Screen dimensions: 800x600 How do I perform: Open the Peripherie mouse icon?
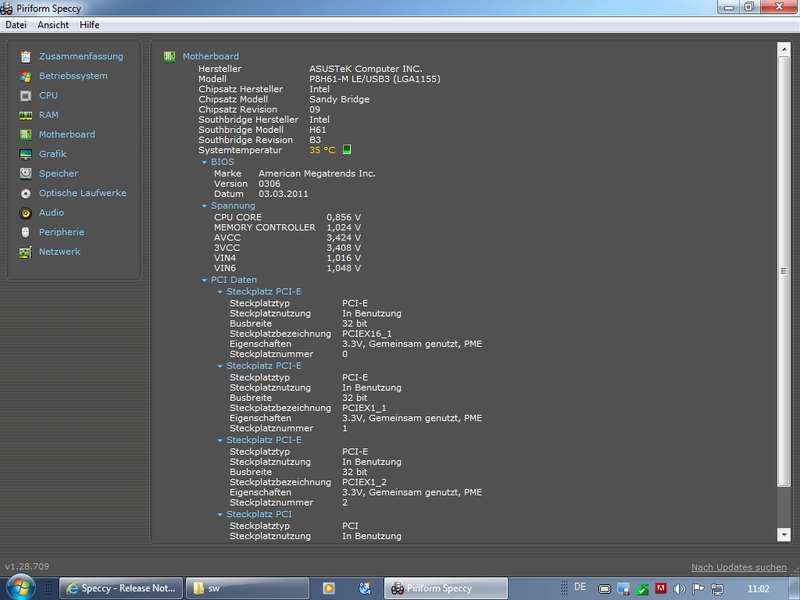pyautogui.click(x=26, y=232)
